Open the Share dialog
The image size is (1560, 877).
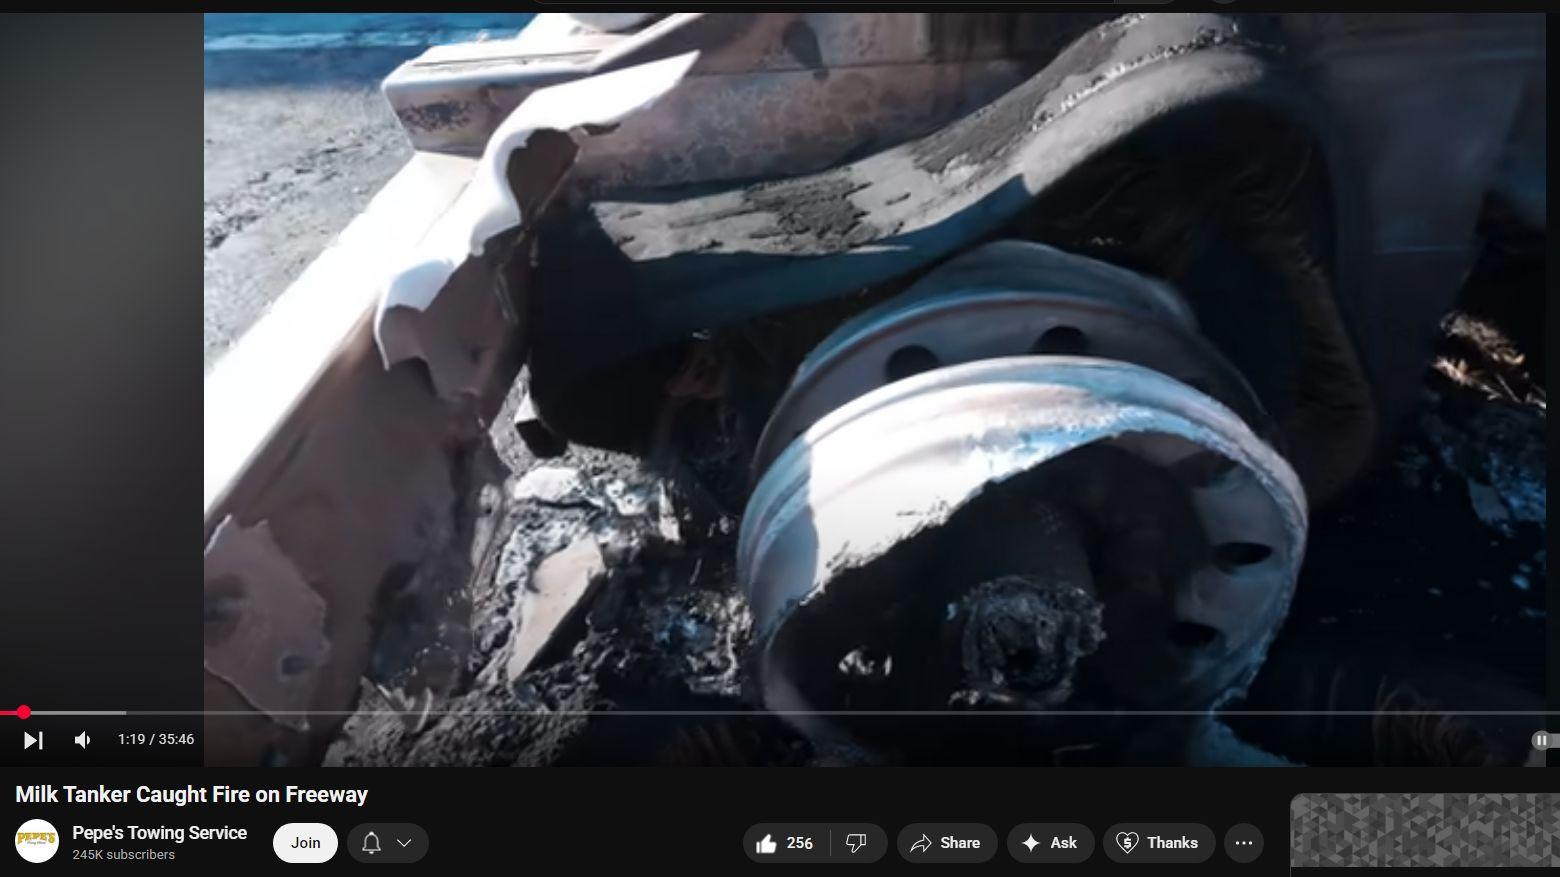(x=946, y=843)
